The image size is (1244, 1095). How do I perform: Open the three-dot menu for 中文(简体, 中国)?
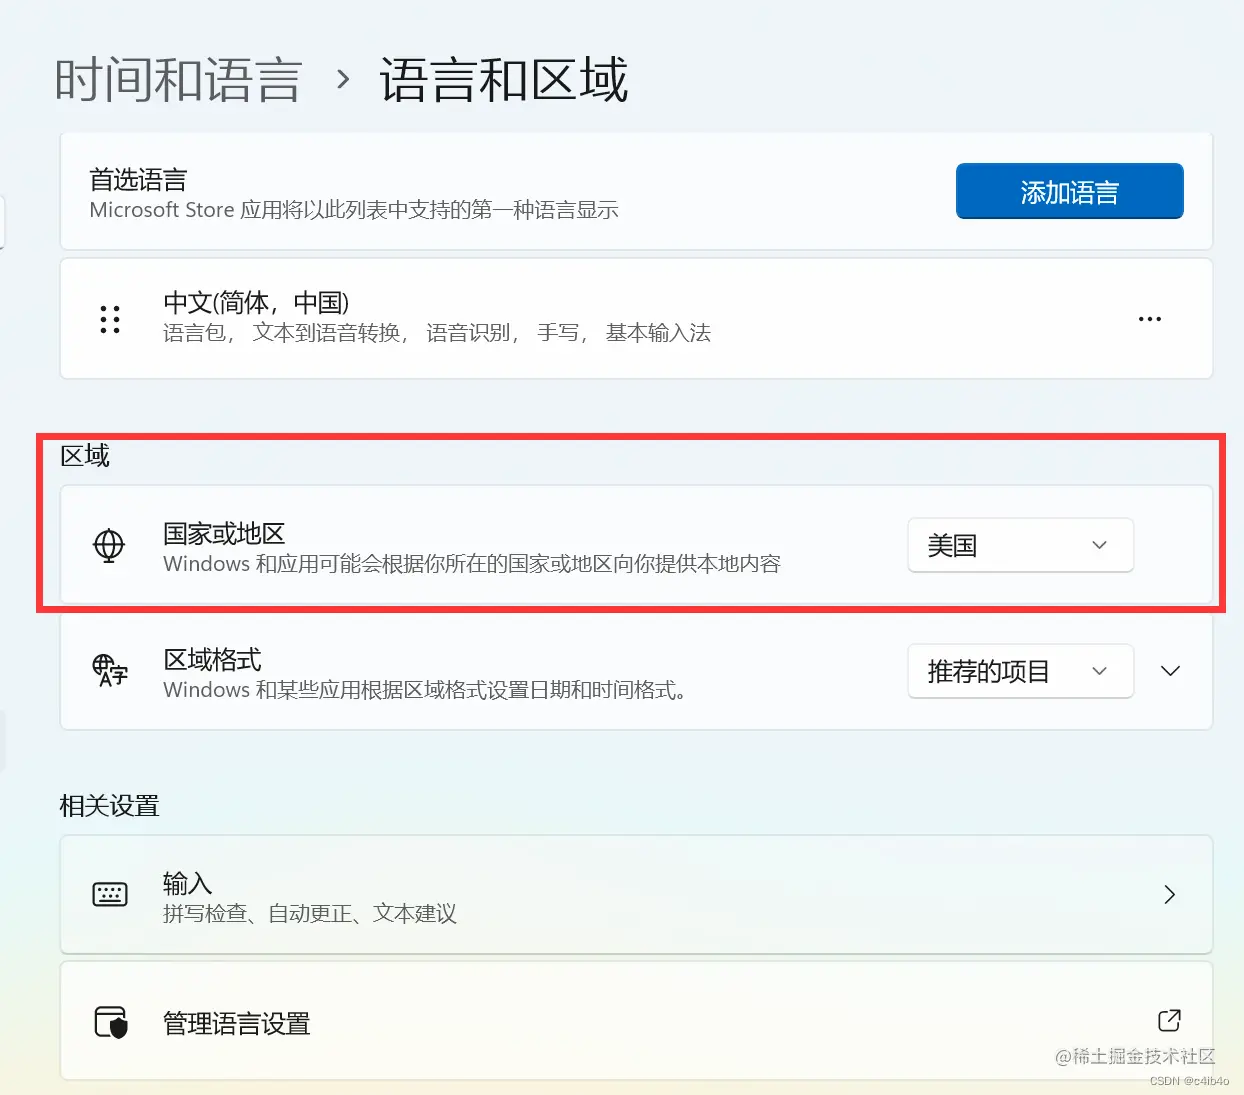pos(1150,319)
